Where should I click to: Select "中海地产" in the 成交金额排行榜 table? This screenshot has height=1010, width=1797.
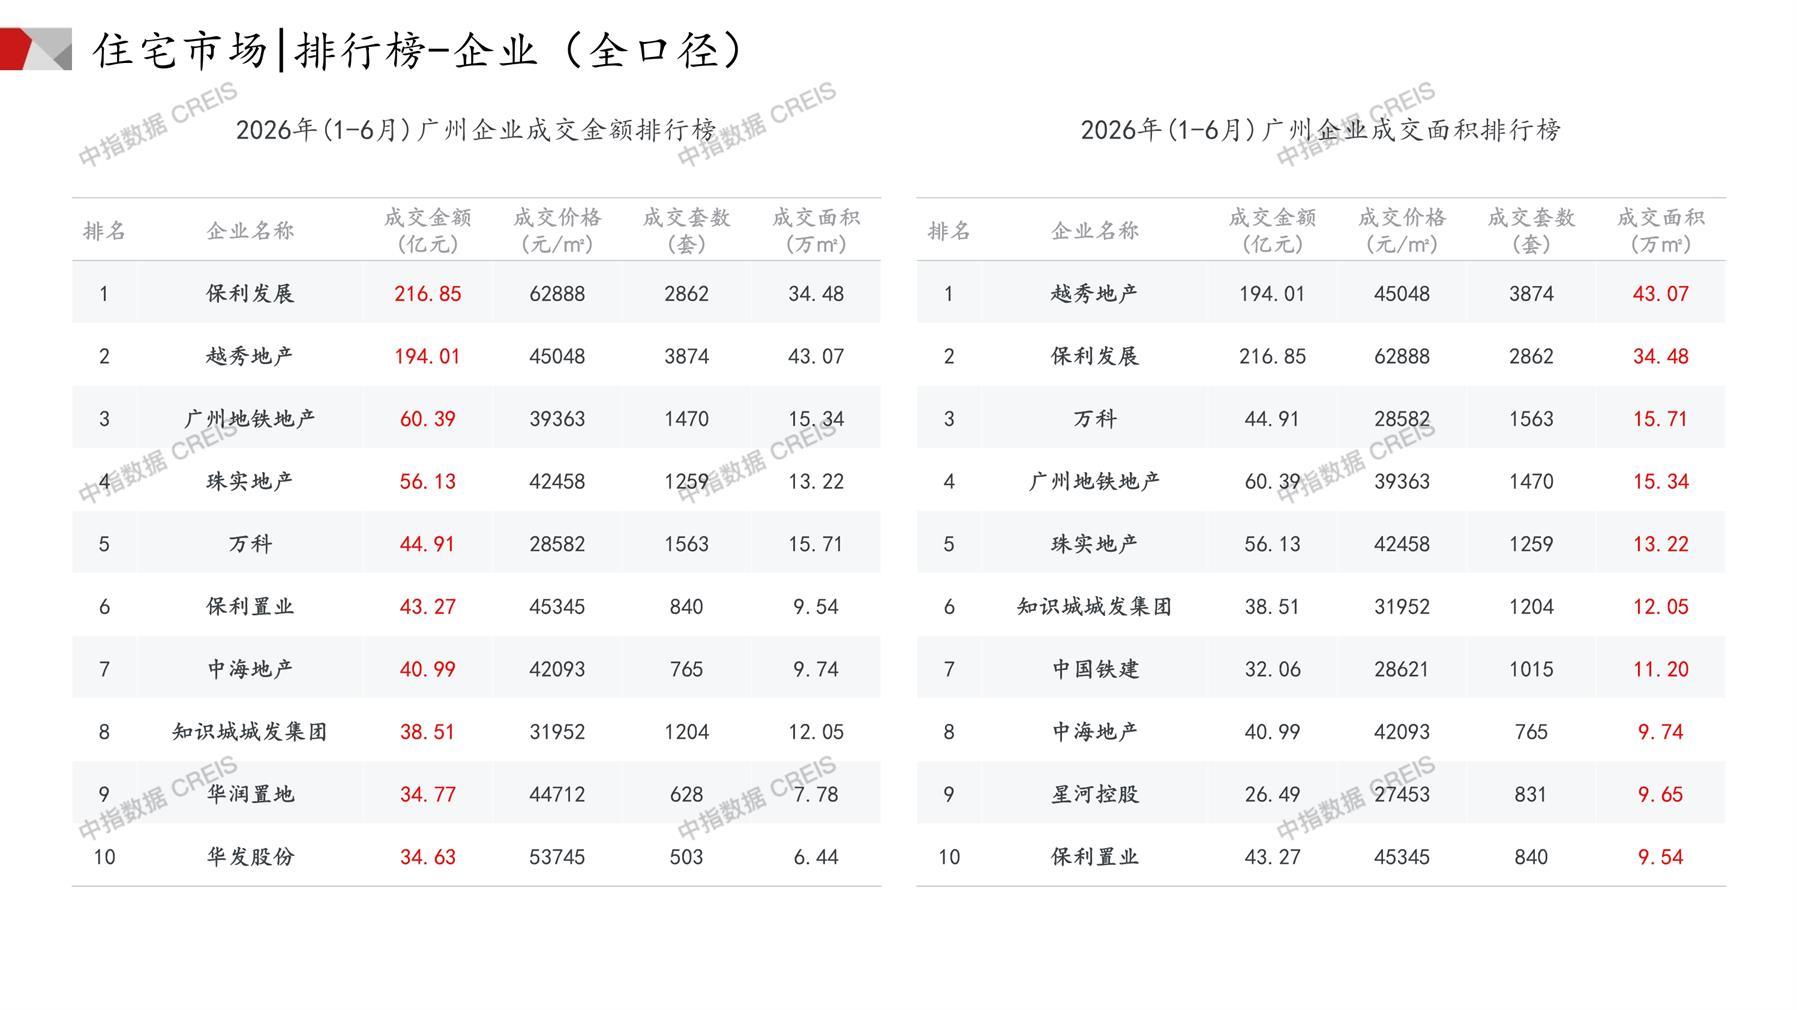pos(250,669)
